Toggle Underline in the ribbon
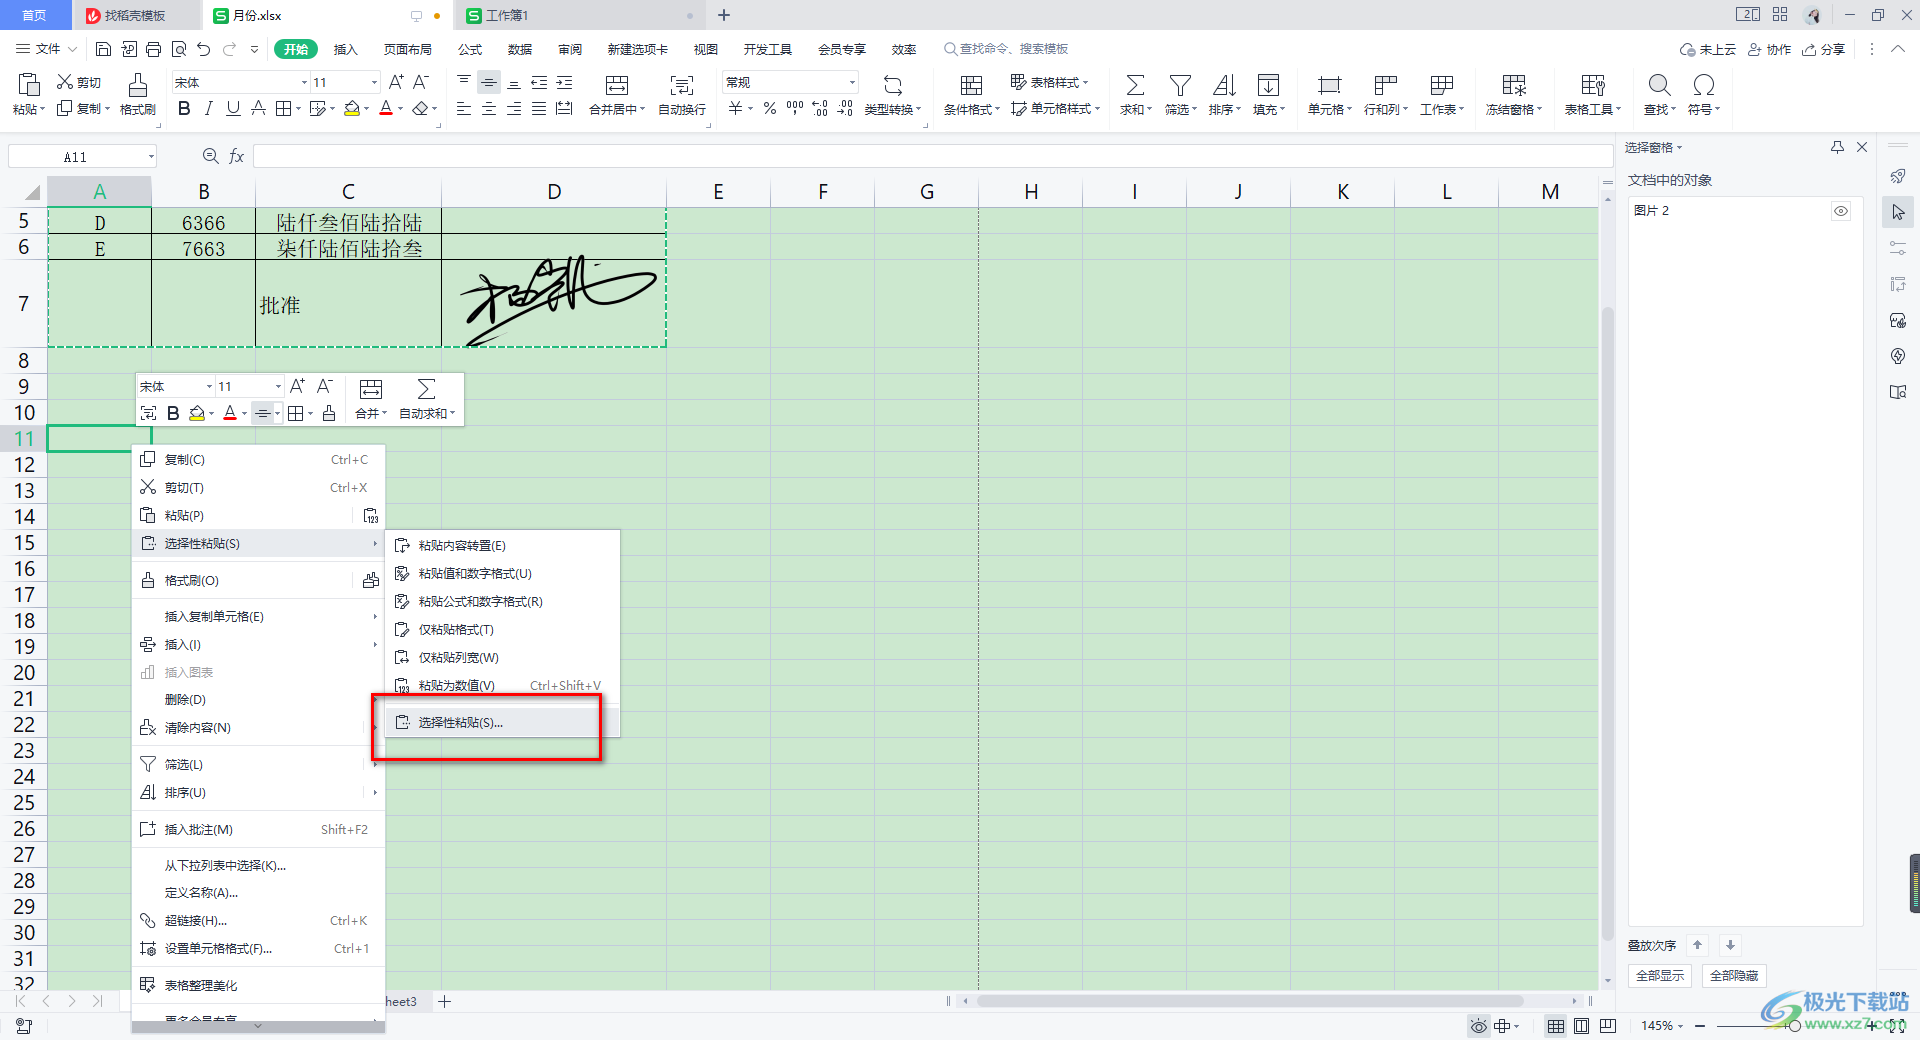The height and width of the screenshot is (1040, 1920). tap(233, 109)
